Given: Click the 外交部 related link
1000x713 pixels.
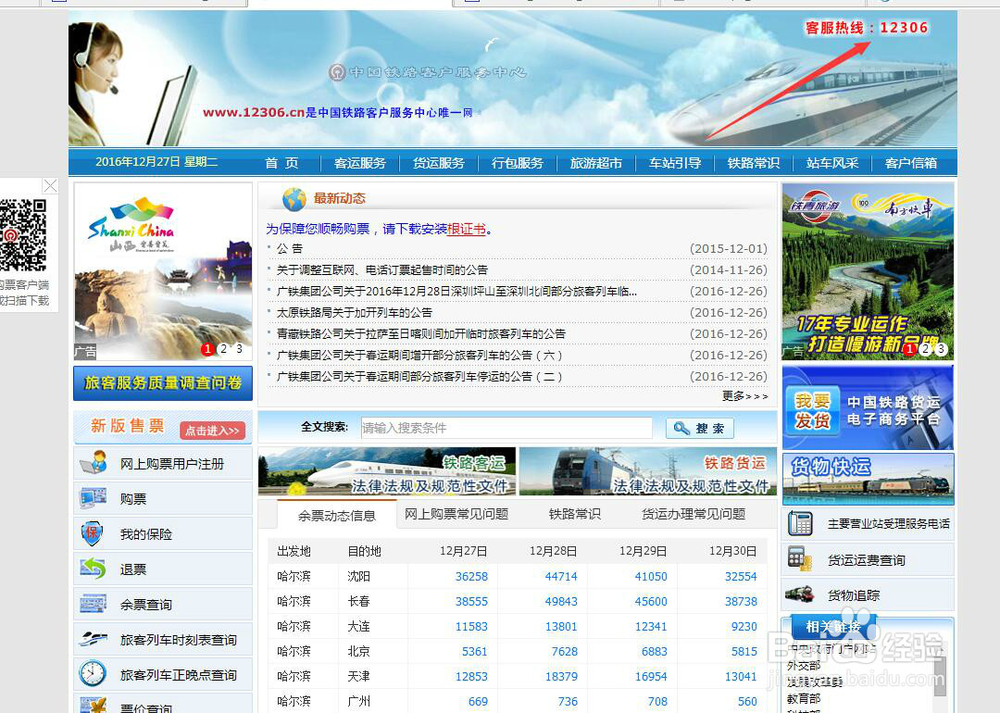Looking at the screenshot, I should tap(804, 666).
